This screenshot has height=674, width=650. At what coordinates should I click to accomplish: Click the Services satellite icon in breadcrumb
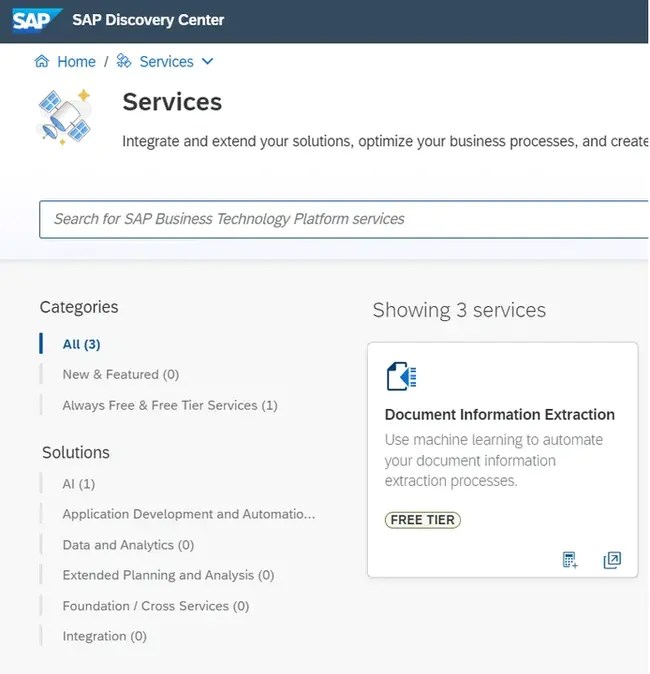click(x=124, y=62)
